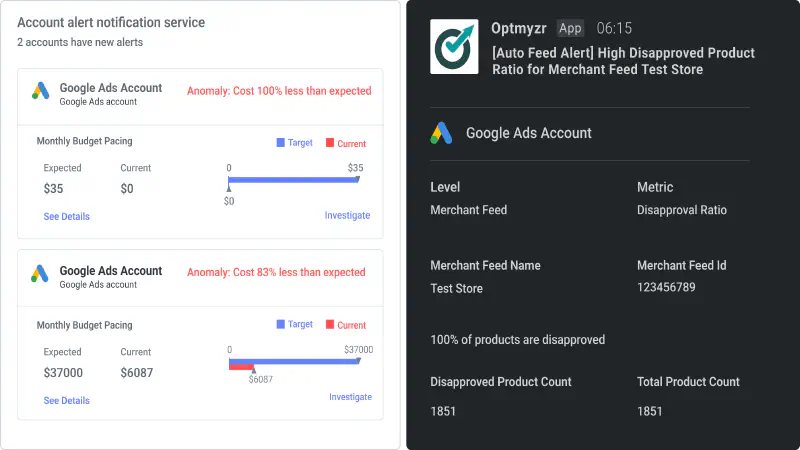The height and width of the screenshot is (450, 800).
Task: Click the $35 budget pacing bar
Action: click(293, 180)
